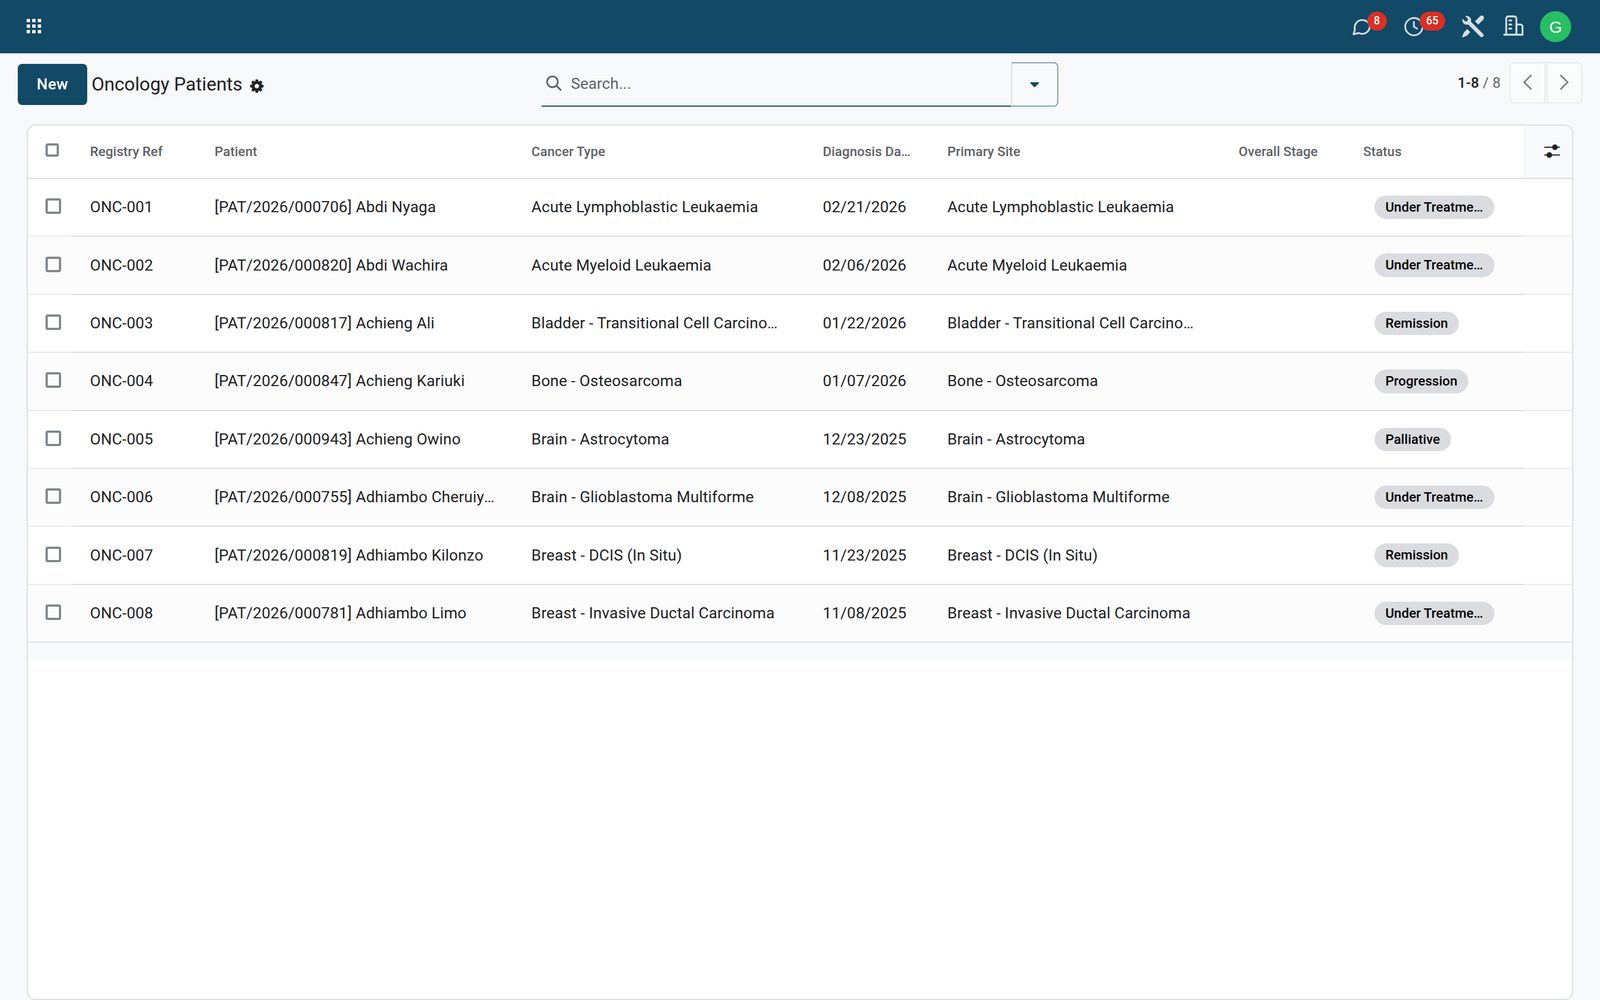
Task: Open the user avatar G menu
Action: pyautogui.click(x=1555, y=27)
